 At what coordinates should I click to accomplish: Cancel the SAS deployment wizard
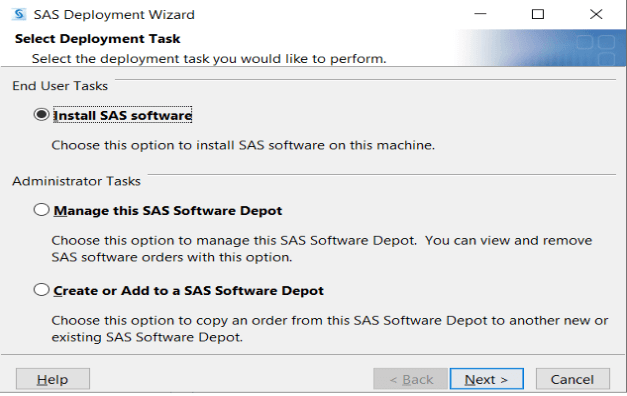pyautogui.click(x=573, y=379)
